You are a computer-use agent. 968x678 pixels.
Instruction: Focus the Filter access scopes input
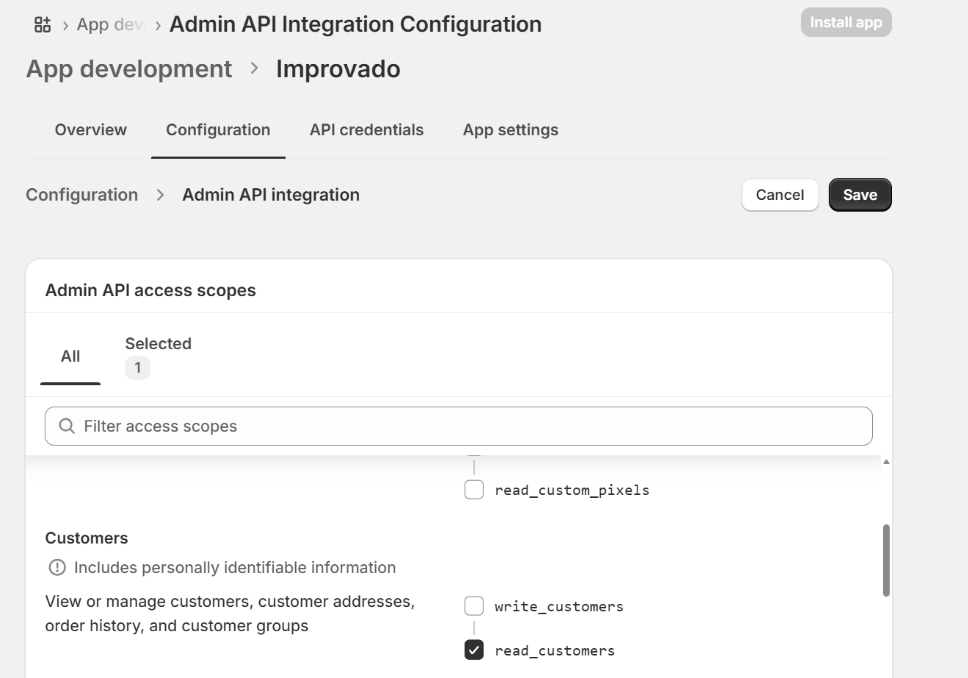(470, 426)
